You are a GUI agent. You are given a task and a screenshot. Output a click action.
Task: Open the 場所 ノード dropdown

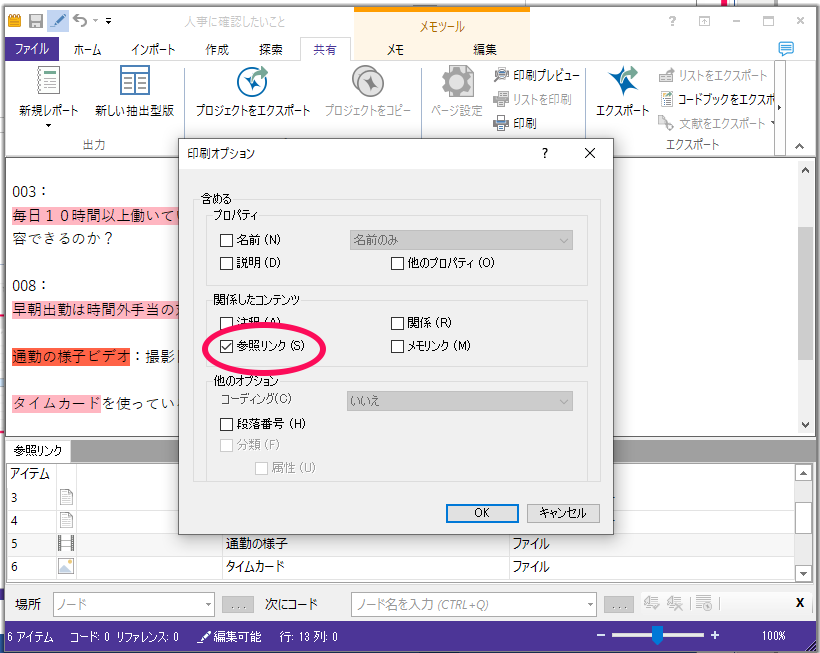pyautogui.click(x=208, y=604)
